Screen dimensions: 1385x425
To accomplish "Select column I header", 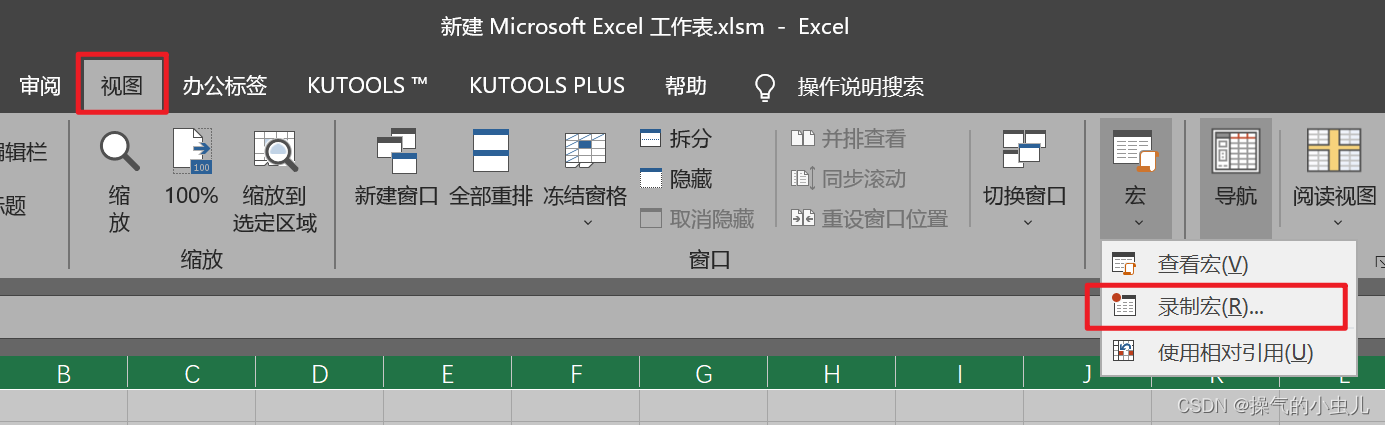I will click(960, 374).
